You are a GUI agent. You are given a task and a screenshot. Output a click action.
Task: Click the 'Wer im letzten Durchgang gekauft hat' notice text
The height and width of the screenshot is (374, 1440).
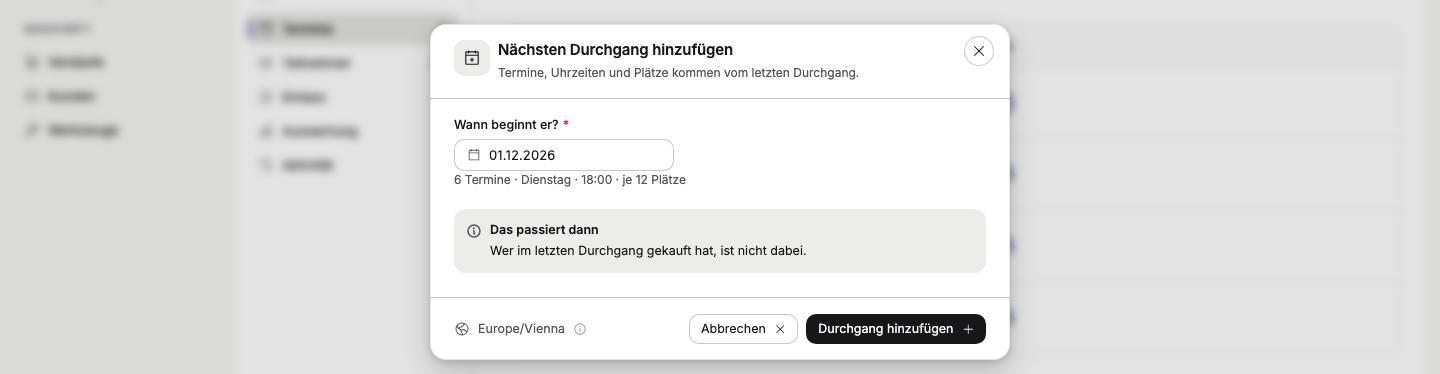pos(648,251)
